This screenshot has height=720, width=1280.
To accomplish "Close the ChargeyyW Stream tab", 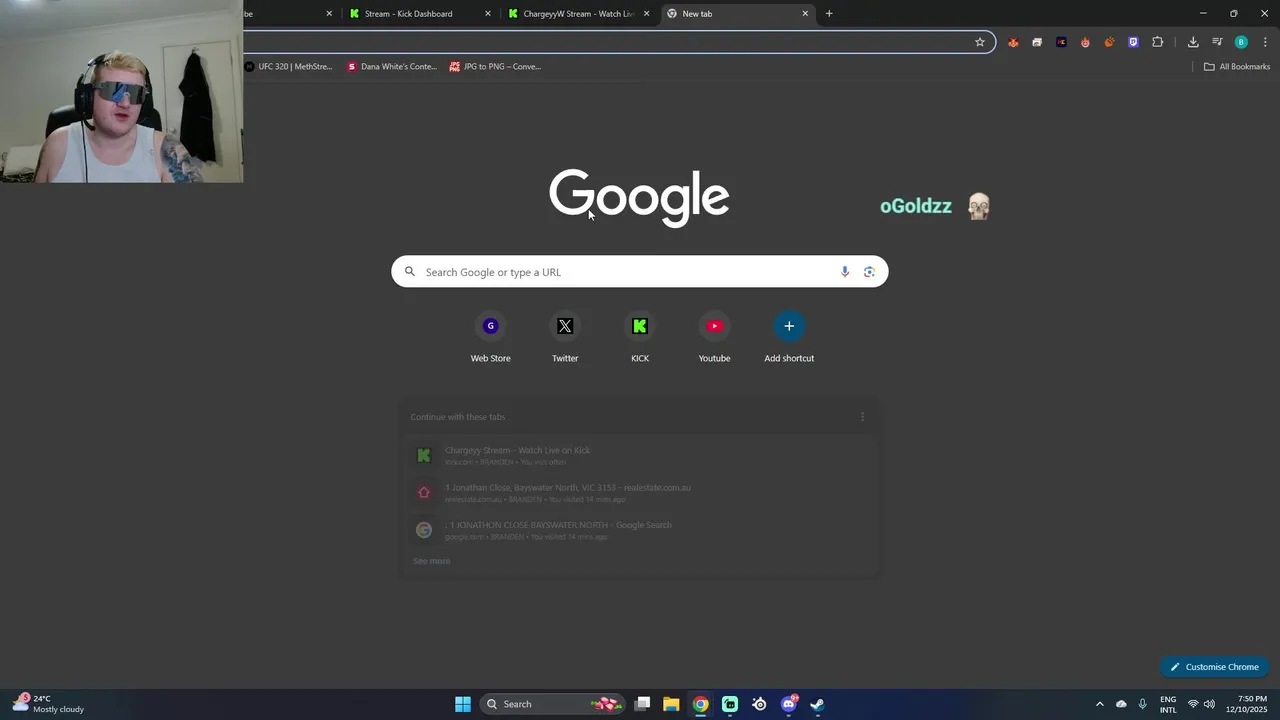I will point(646,14).
